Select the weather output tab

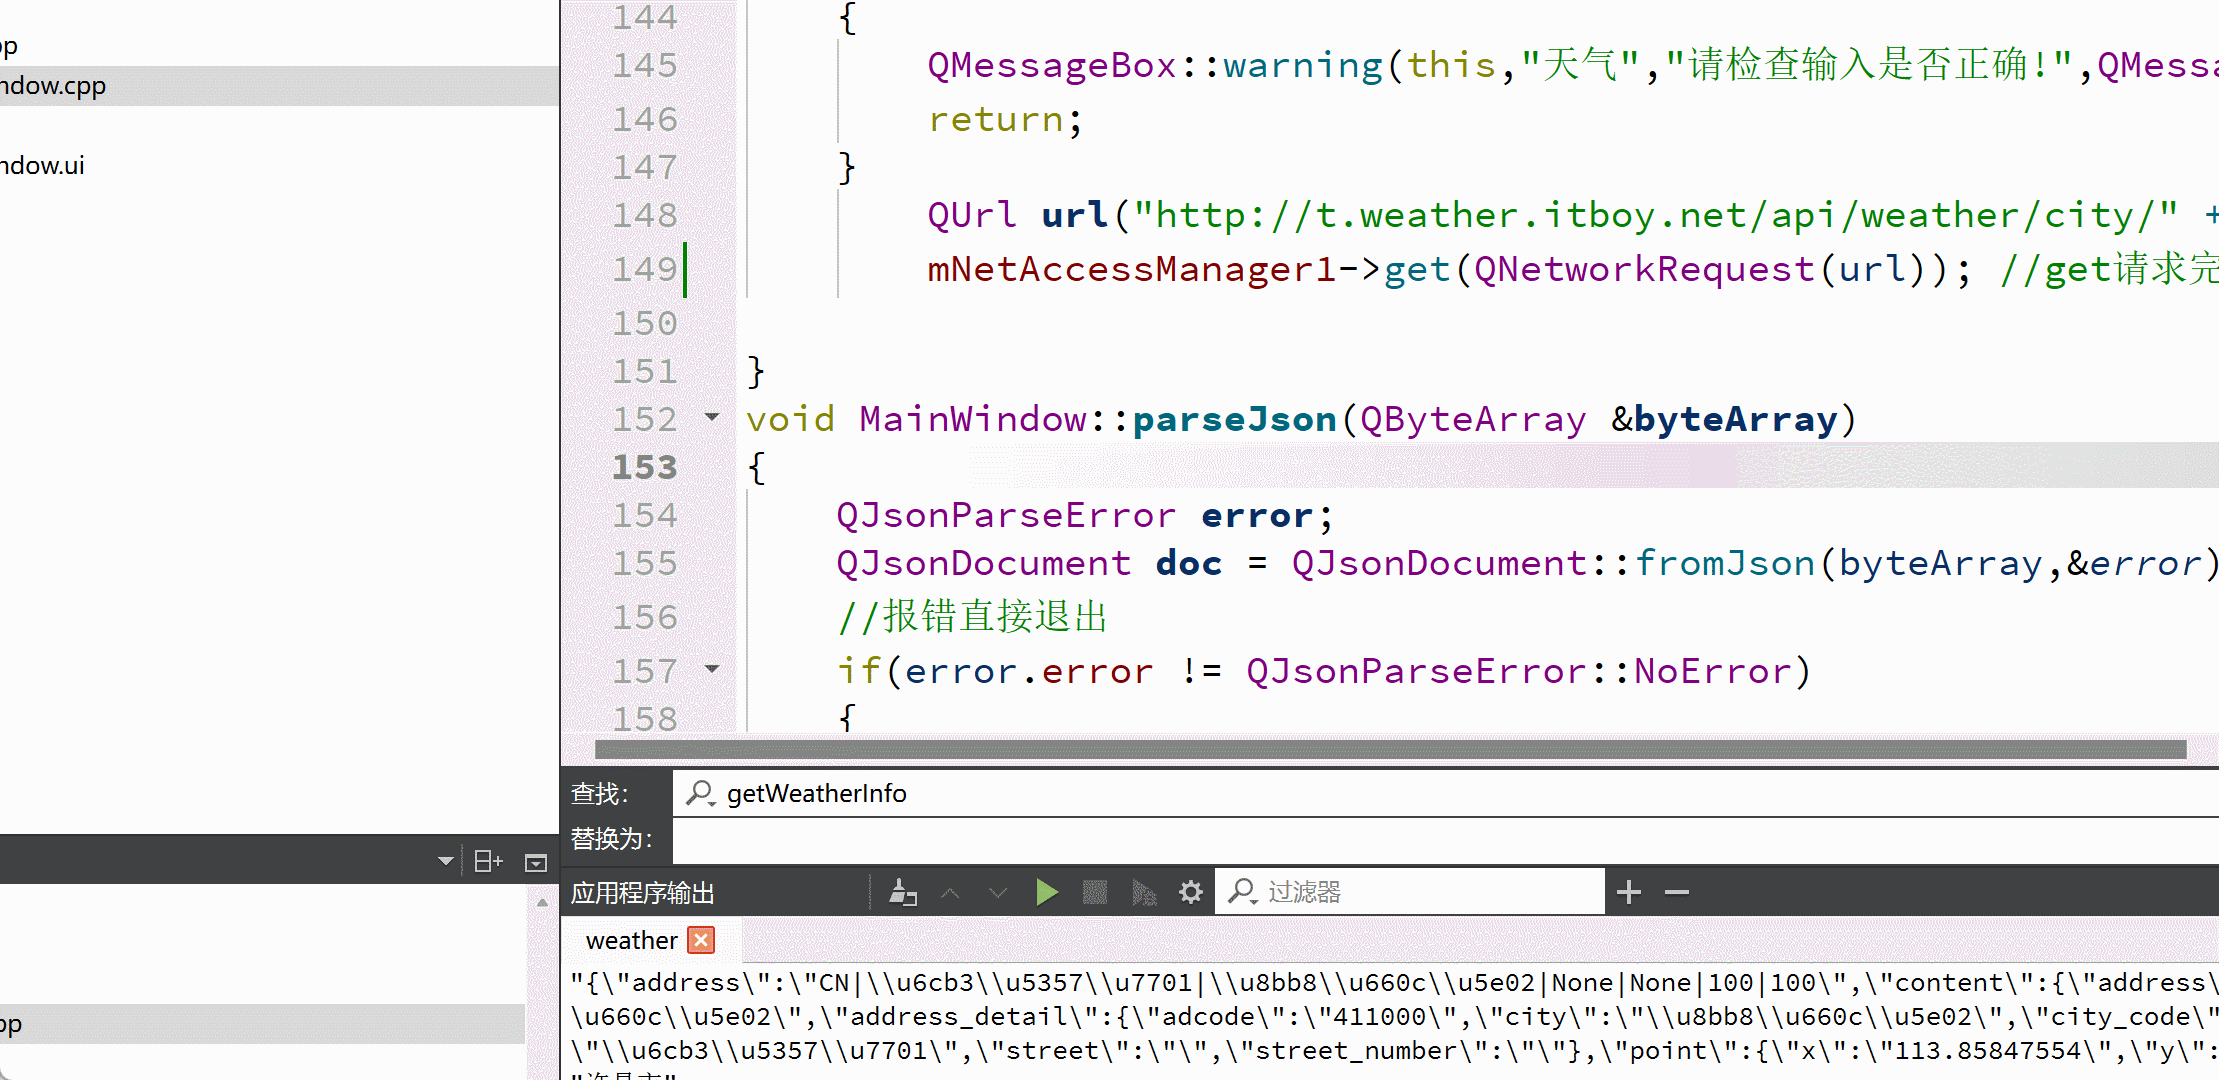pyautogui.click(x=631, y=940)
